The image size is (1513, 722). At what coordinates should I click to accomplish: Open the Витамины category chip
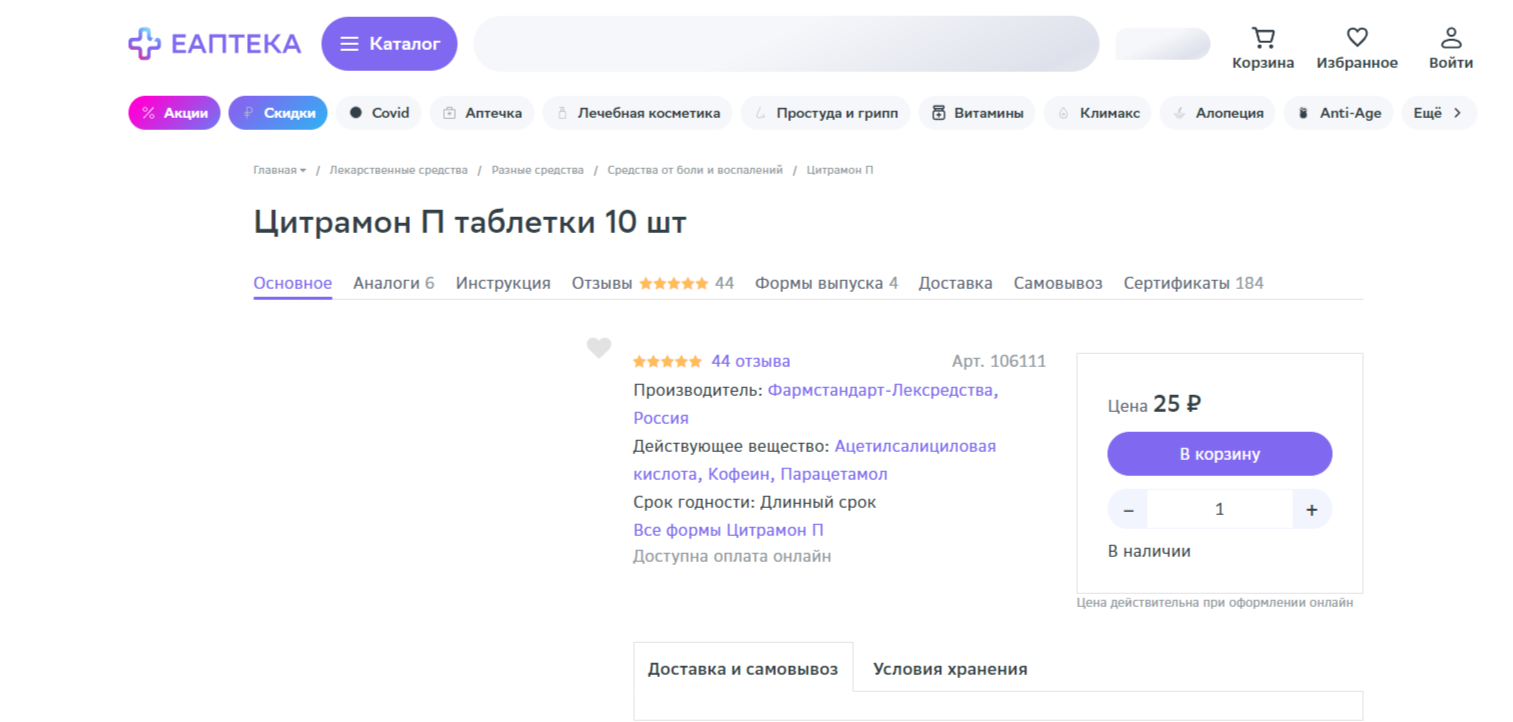[977, 113]
